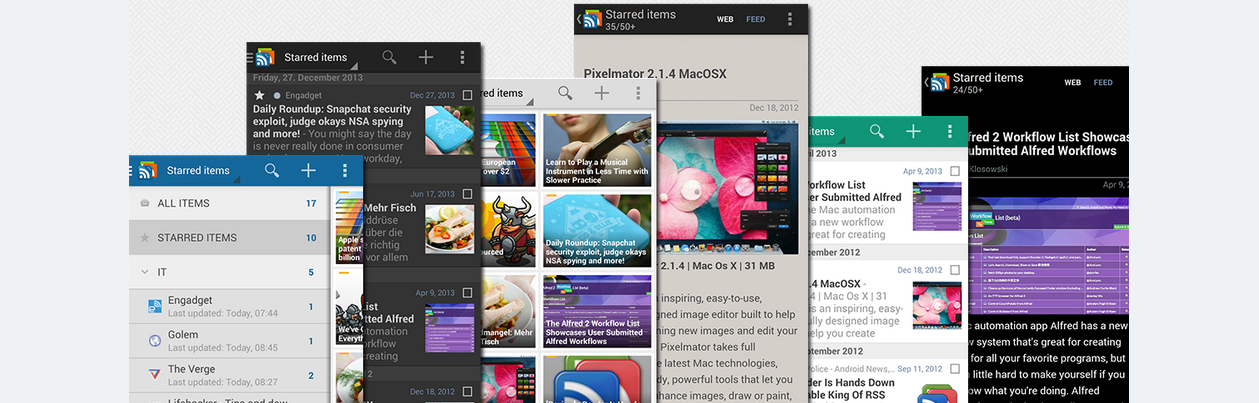Open the three-dot menu in the green header
The image size is (1259, 403).
click(949, 132)
